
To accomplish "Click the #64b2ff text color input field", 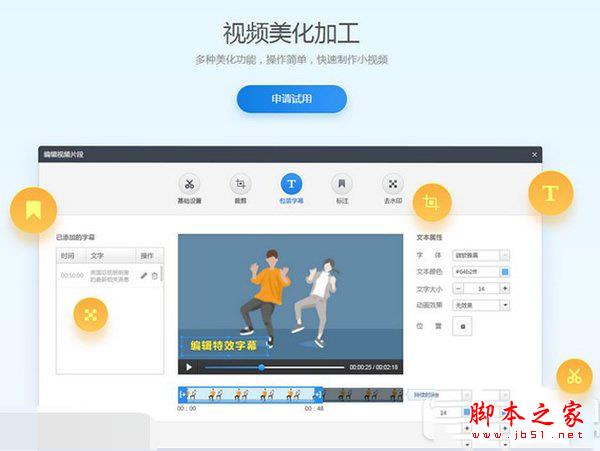I will (x=476, y=272).
